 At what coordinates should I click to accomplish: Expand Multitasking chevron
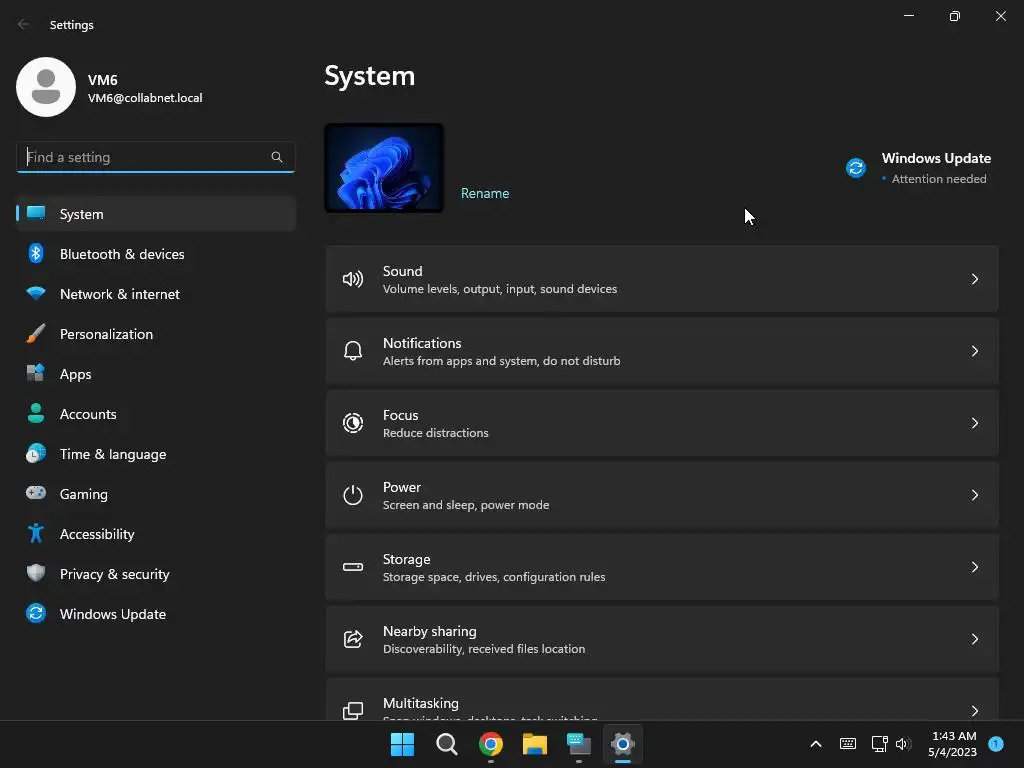[x=974, y=711]
